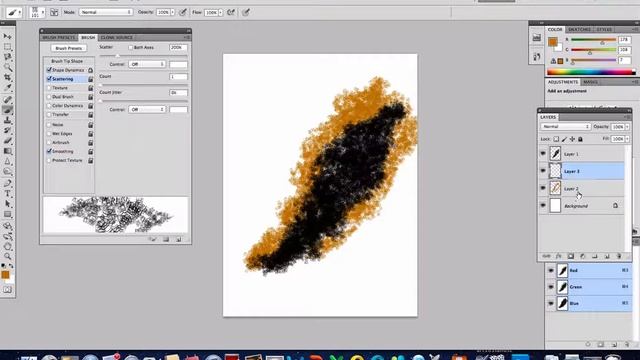The image size is (640, 360).
Task: Select the Pen tool
Action: [x=7, y=183]
